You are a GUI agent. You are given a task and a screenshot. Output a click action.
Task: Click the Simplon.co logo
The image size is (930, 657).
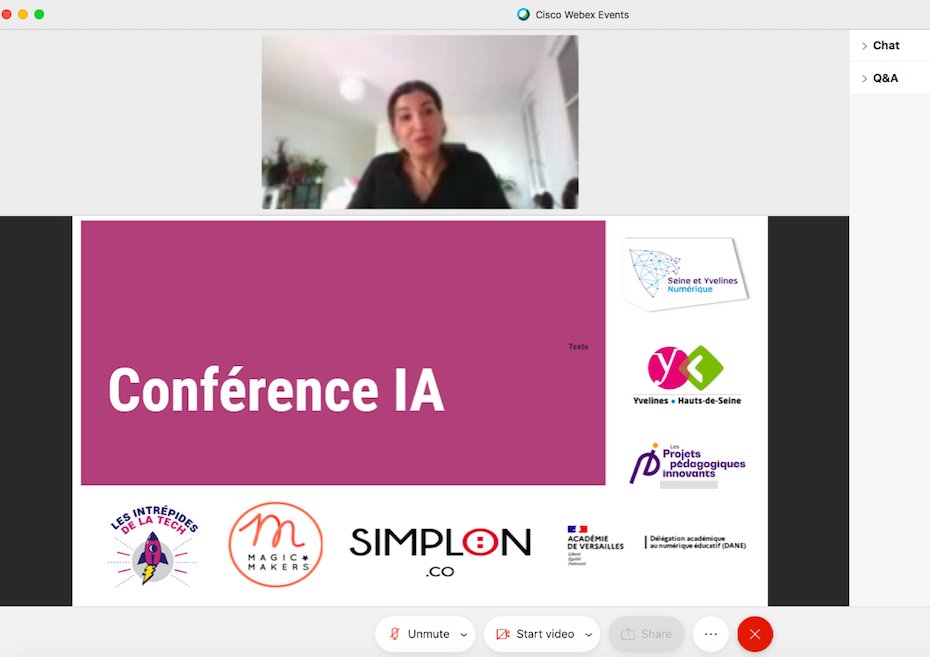pos(440,551)
